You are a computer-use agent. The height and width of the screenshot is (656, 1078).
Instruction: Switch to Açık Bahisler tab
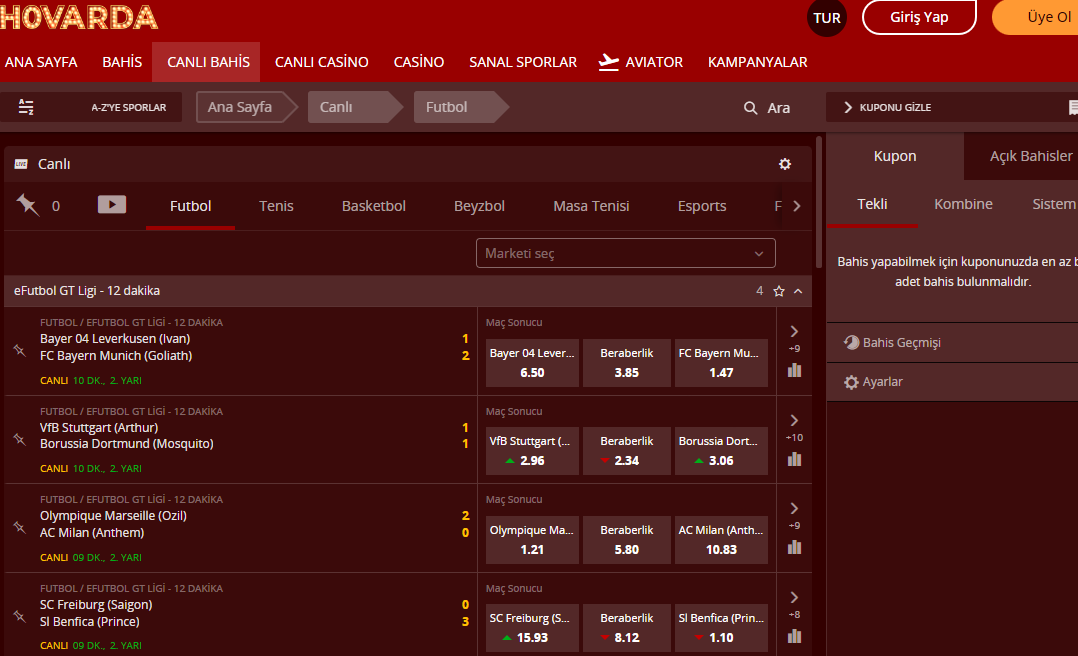[1030, 156]
